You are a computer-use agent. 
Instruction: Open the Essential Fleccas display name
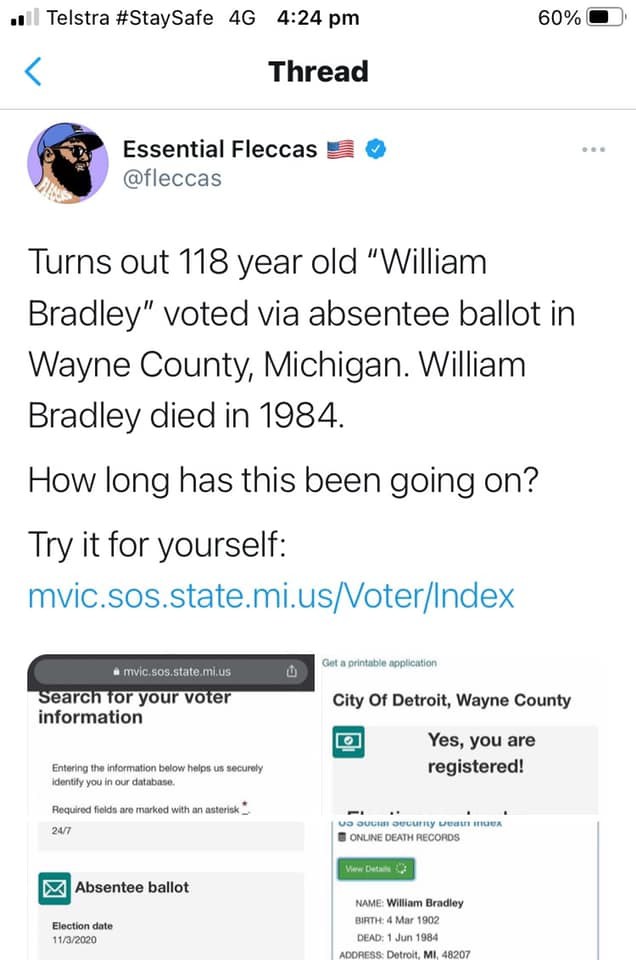[x=219, y=150]
